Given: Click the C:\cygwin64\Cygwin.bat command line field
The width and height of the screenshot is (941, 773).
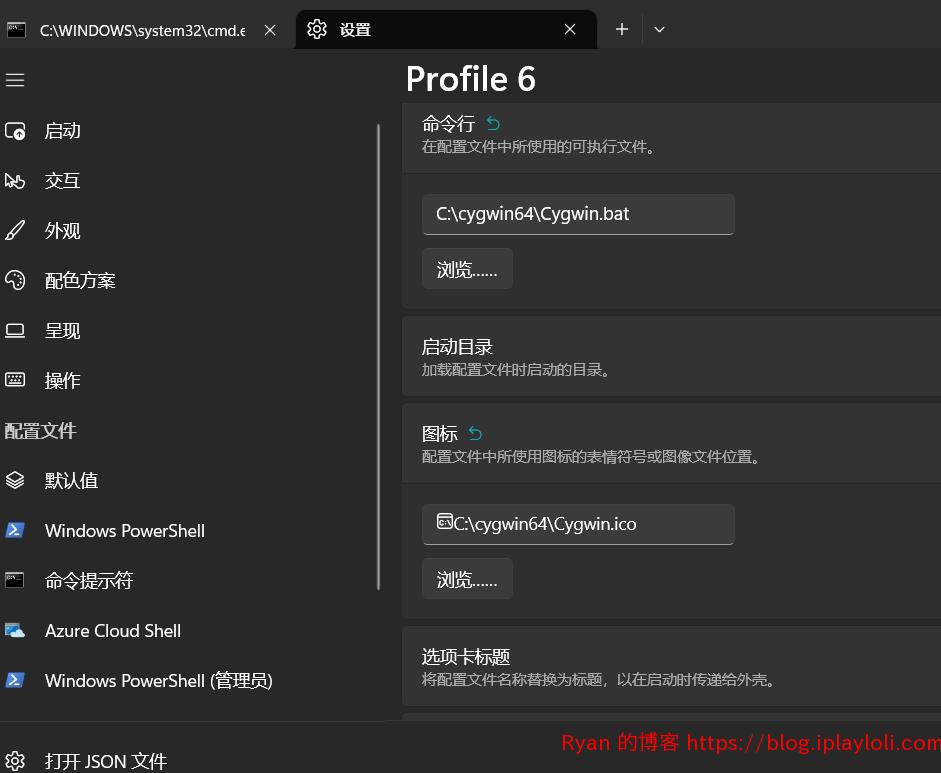Looking at the screenshot, I should click(578, 214).
